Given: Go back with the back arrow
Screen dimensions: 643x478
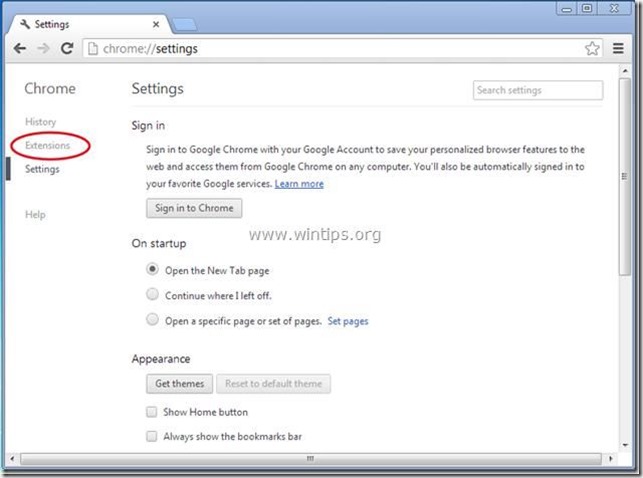Looking at the screenshot, I should pyautogui.click(x=20, y=48).
